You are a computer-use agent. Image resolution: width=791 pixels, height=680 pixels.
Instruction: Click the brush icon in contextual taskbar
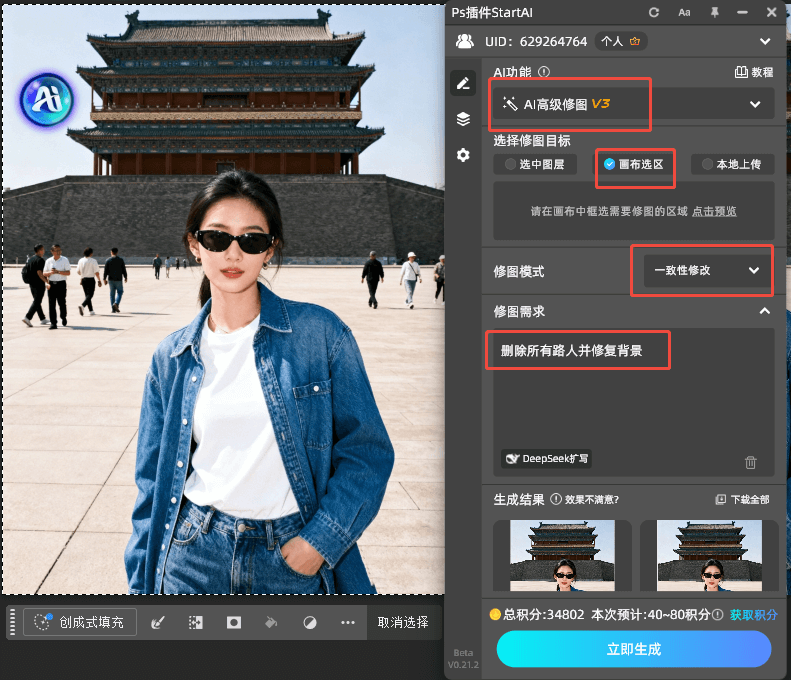[x=157, y=622]
